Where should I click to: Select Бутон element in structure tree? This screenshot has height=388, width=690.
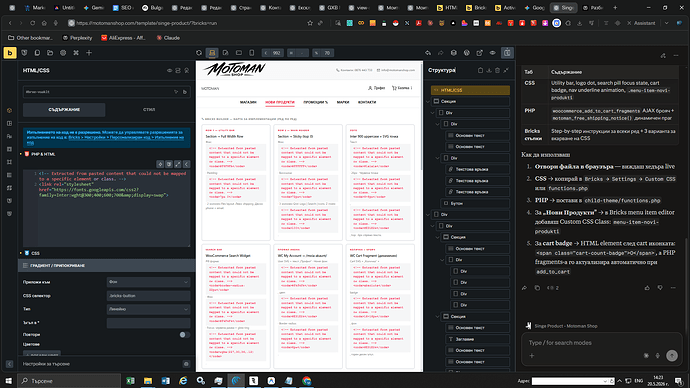(x=475, y=204)
